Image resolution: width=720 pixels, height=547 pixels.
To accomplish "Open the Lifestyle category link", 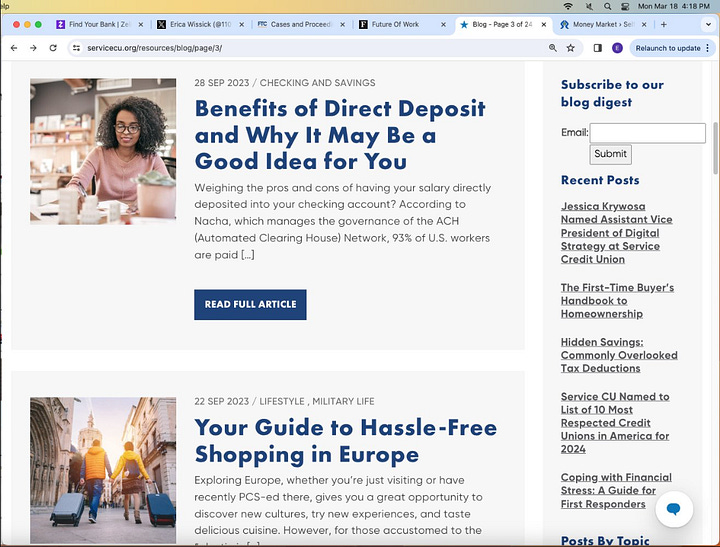I will tap(282, 401).
